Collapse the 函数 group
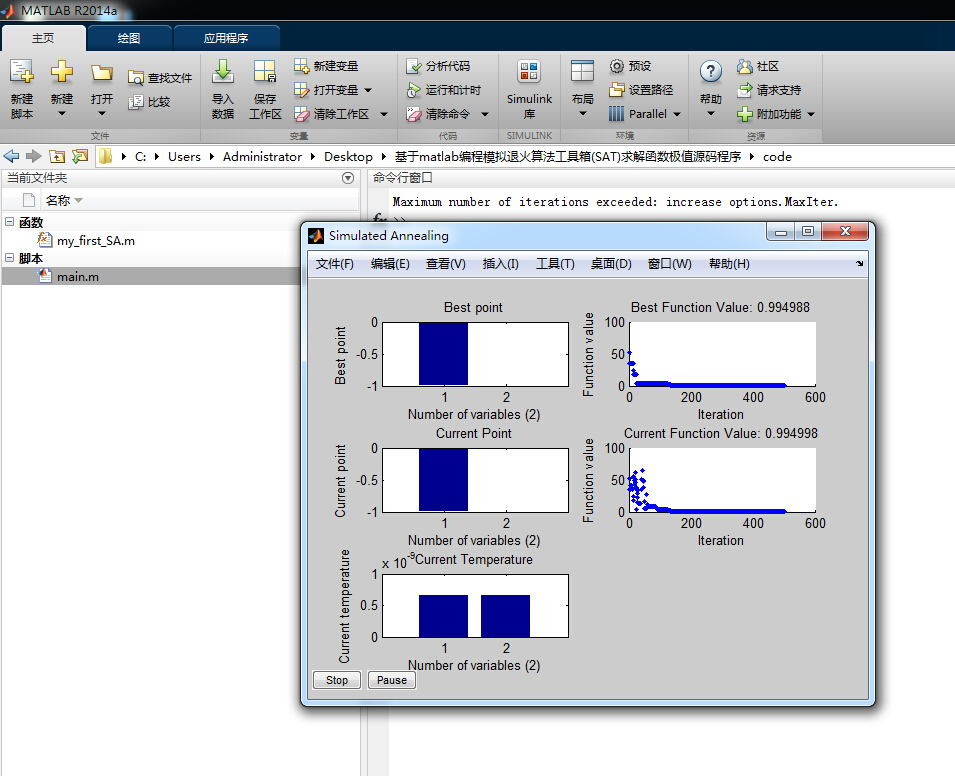 tap(9, 222)
